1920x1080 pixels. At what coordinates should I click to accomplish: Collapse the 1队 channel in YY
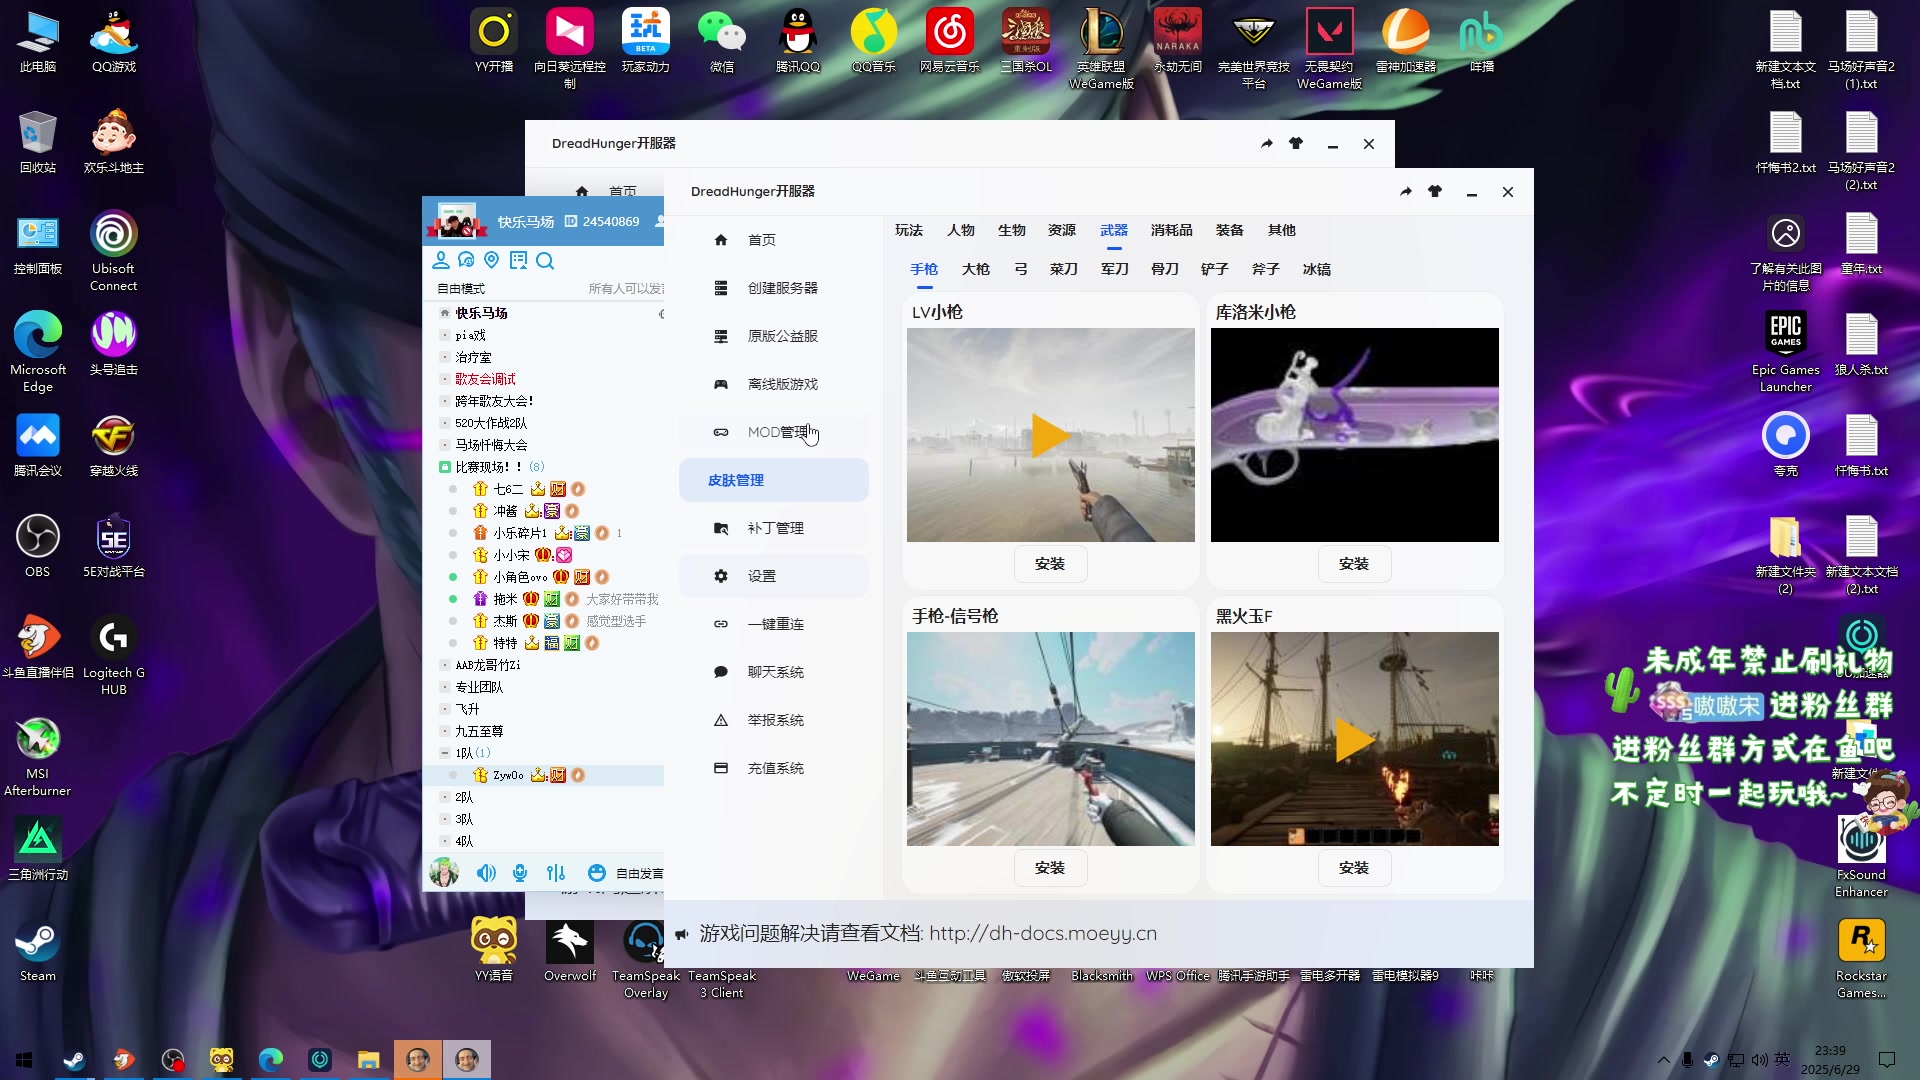coord(445,753)
